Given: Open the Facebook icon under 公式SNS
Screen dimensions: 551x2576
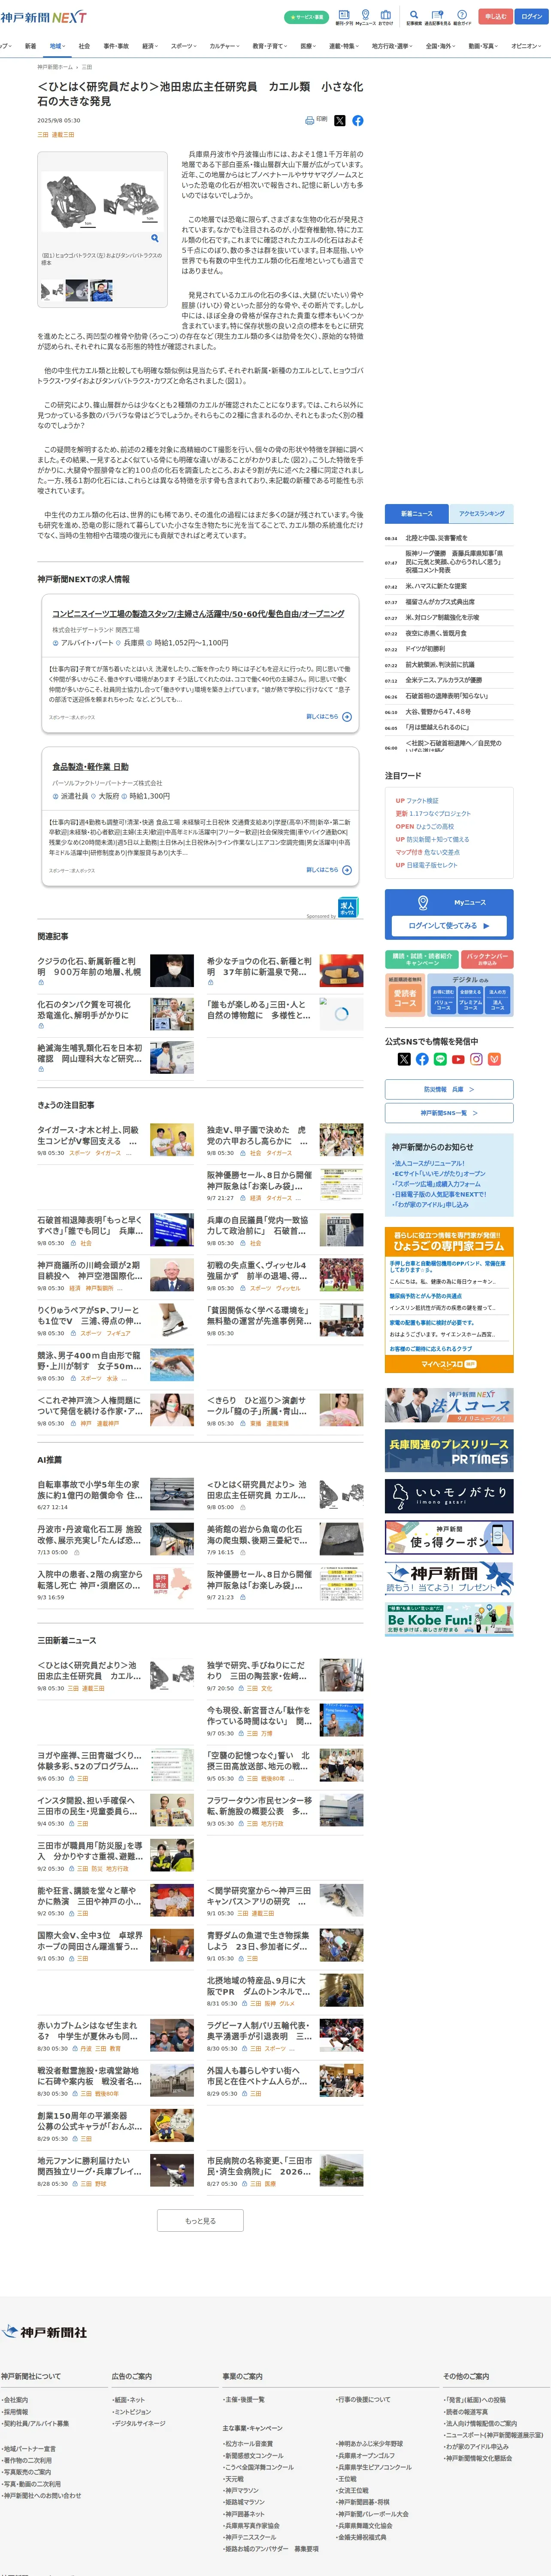Looking at the screenshot, I should [422, 1059].
